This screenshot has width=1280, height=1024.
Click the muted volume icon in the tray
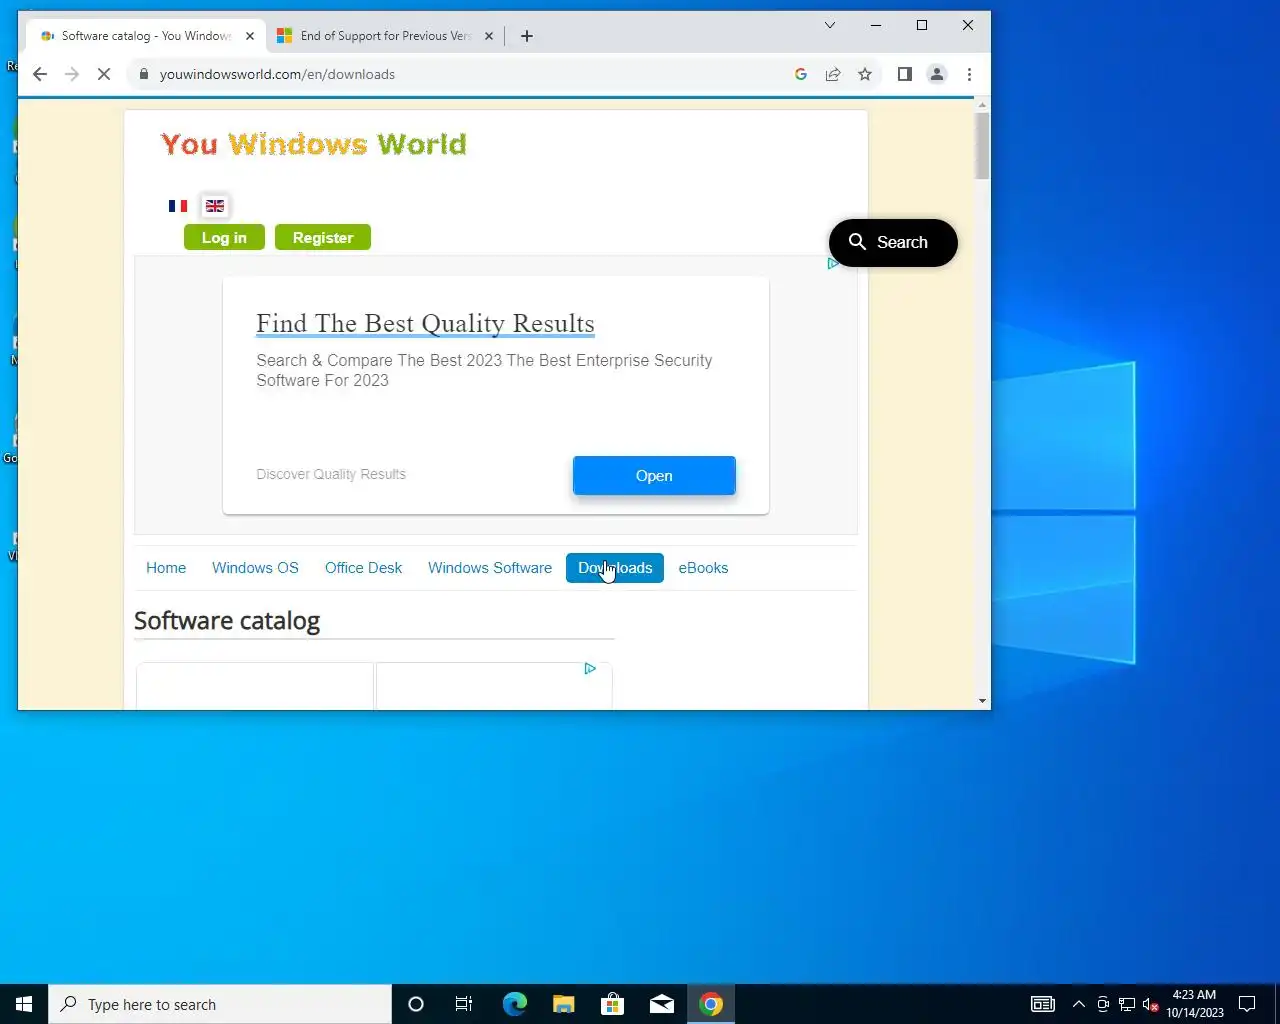(x=1150, y=1004)
